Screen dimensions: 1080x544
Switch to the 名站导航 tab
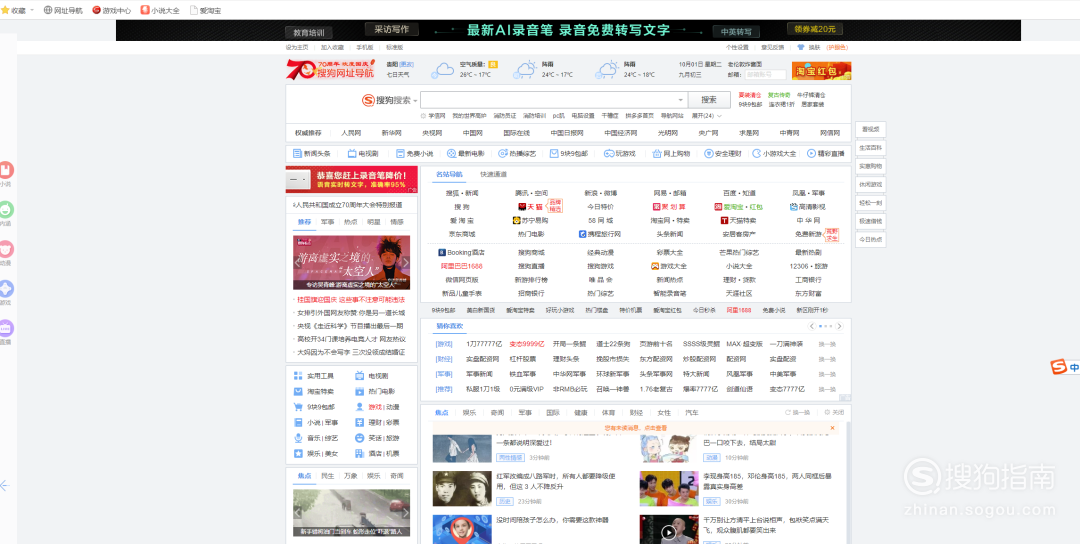(449, 175)
